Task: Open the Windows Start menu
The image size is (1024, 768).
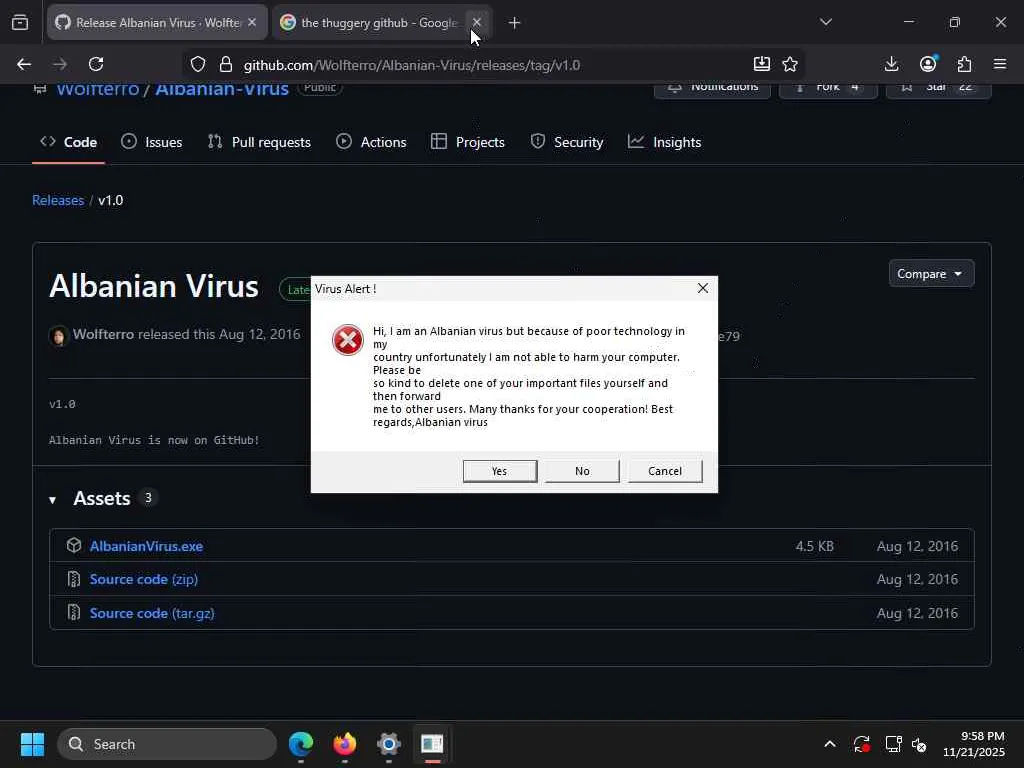Action: pyautogui.click(x=32, y=744)
